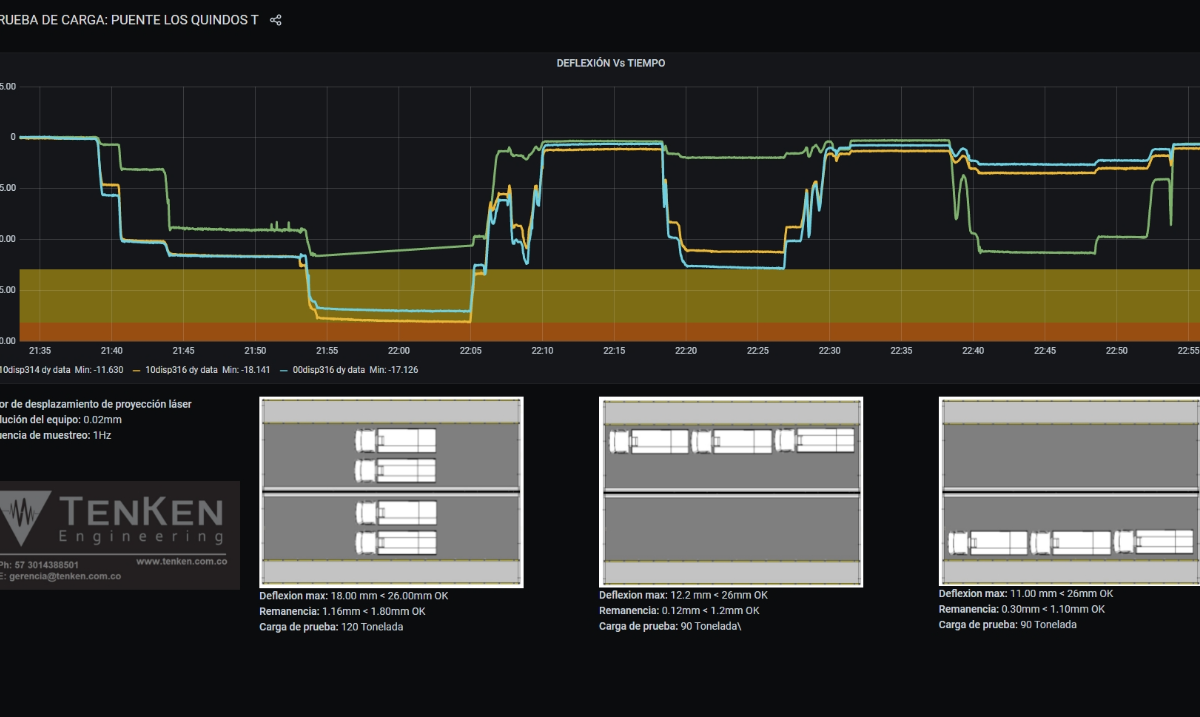The image size is (1200, 717).
Task: Open the lower-lane three-truck diagram thumbnail
Action: point(1070,491)
